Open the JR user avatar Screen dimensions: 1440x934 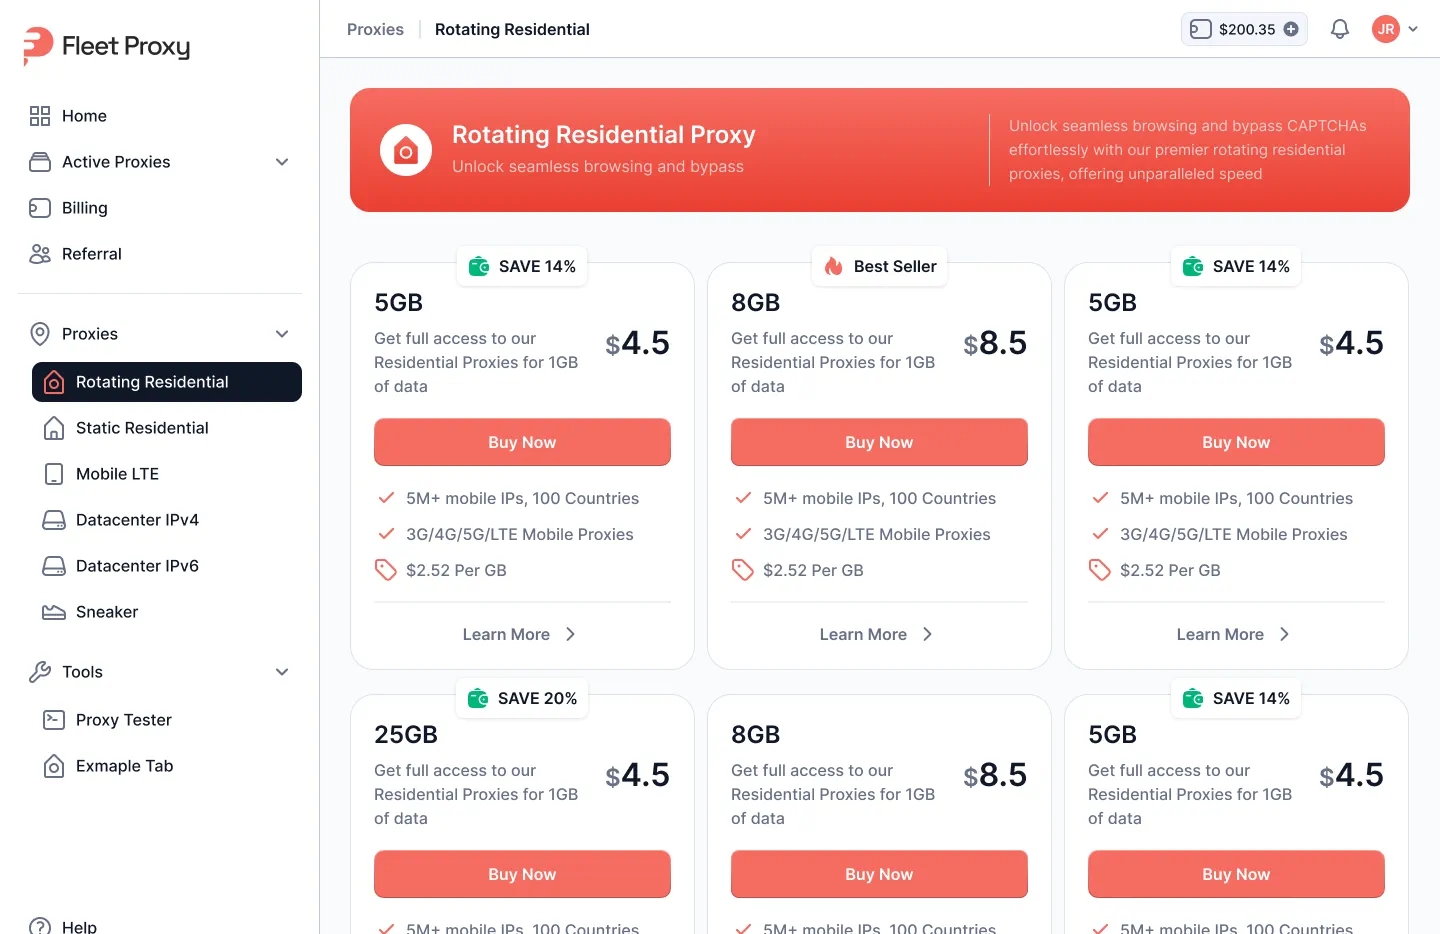[1385, 29]
